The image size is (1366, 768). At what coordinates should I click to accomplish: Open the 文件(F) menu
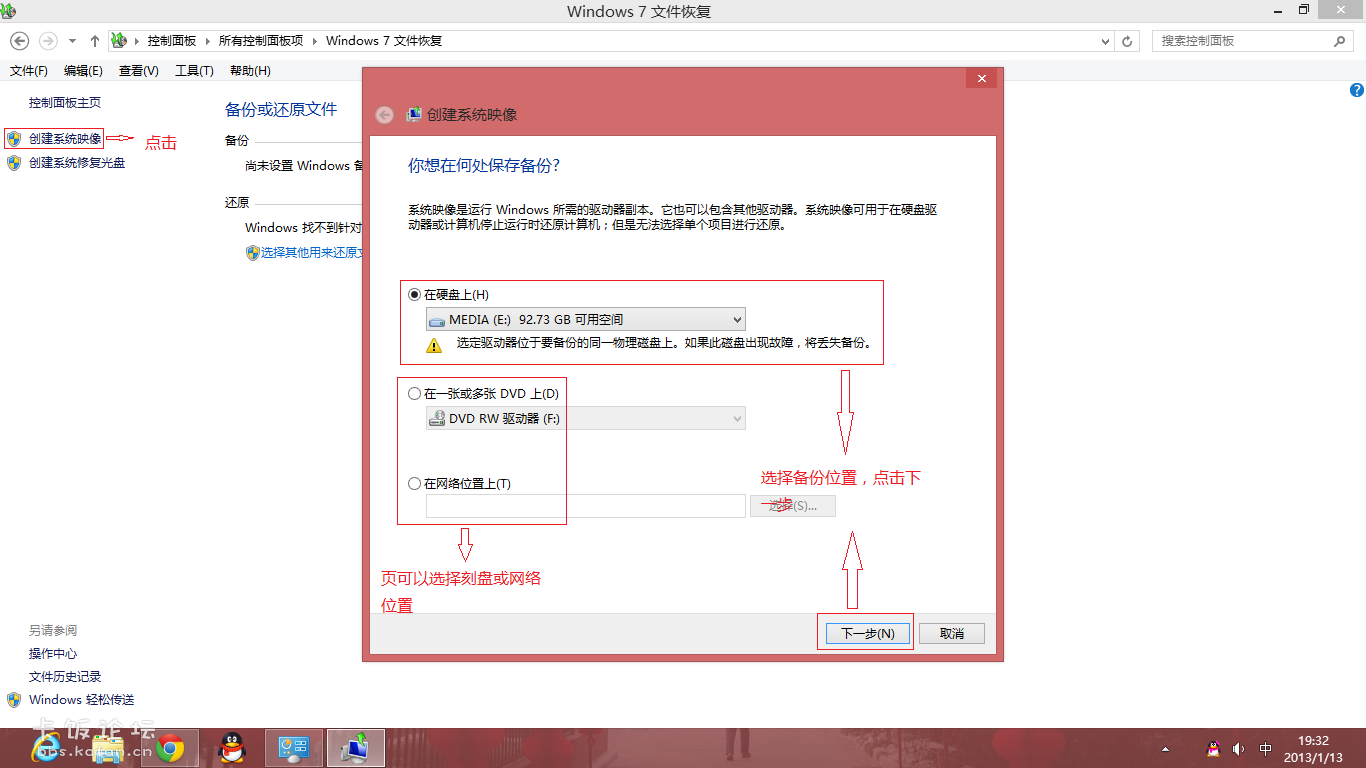[x=29, y=71]
